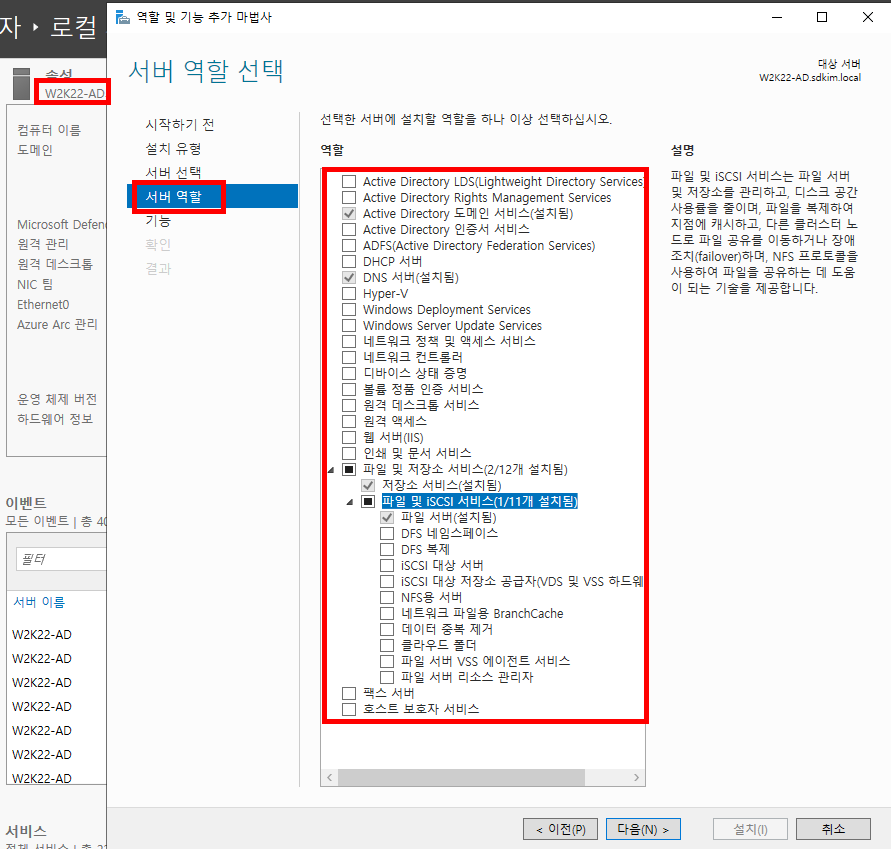Check 원격 액세스 role checkbox
Viewport: 891px width, 849px height.
(349, 421)
